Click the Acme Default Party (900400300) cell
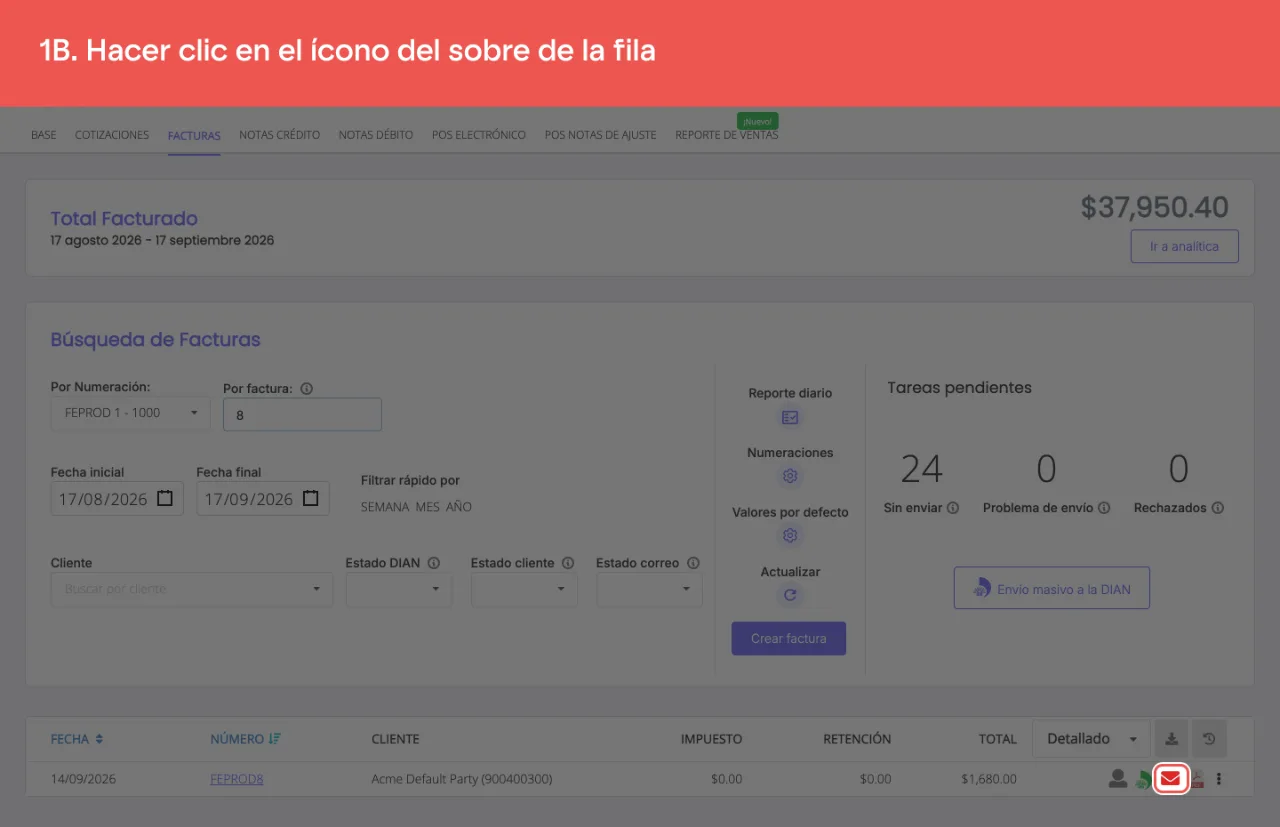1280x827 pixels. tap(462, 779)
